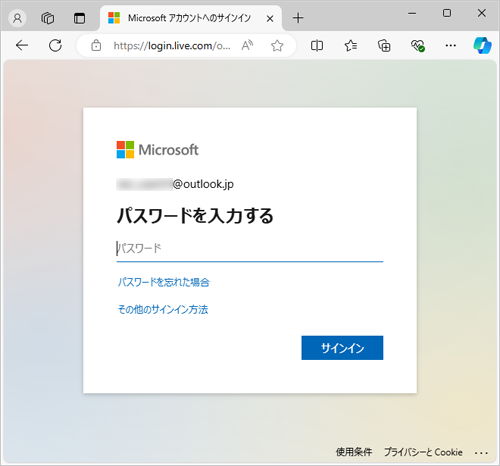Screen dimensions: 500x466
Task: Open その他のサインイン方法 link
Action: click(x=163, y=310)
